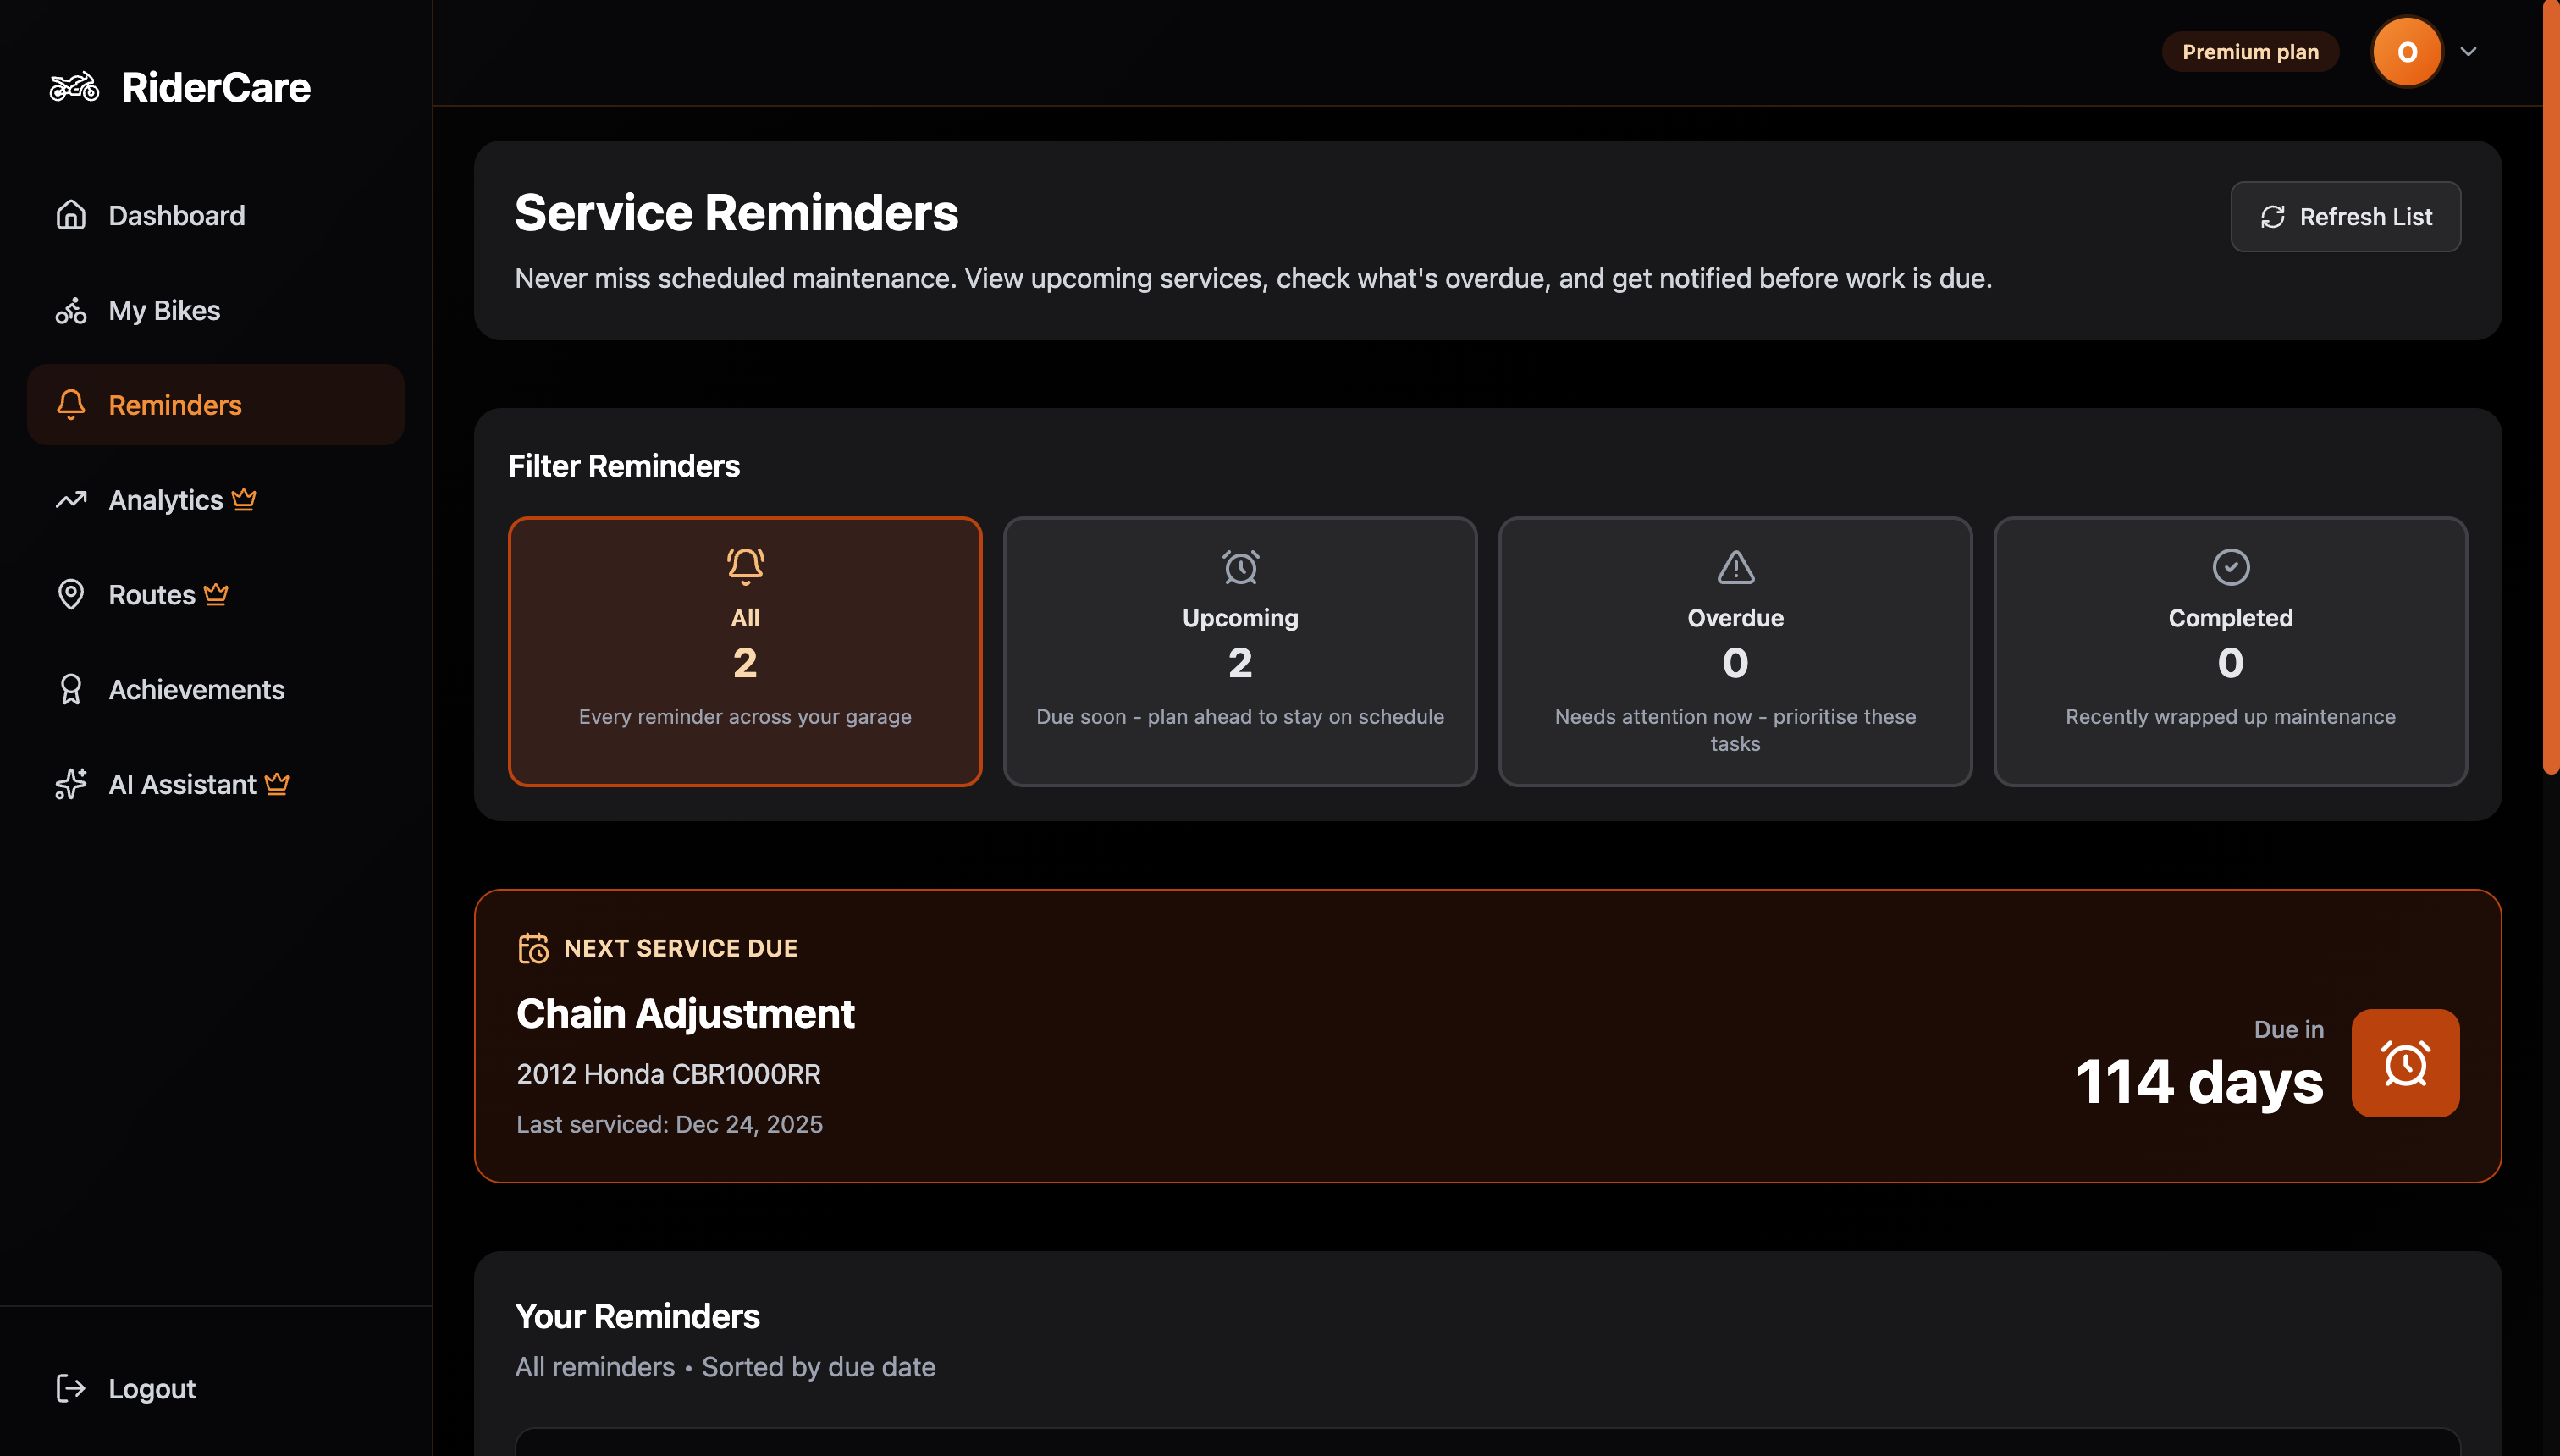Open Analytics from the sidebar

pyautogui.click(x=166, y=500)
